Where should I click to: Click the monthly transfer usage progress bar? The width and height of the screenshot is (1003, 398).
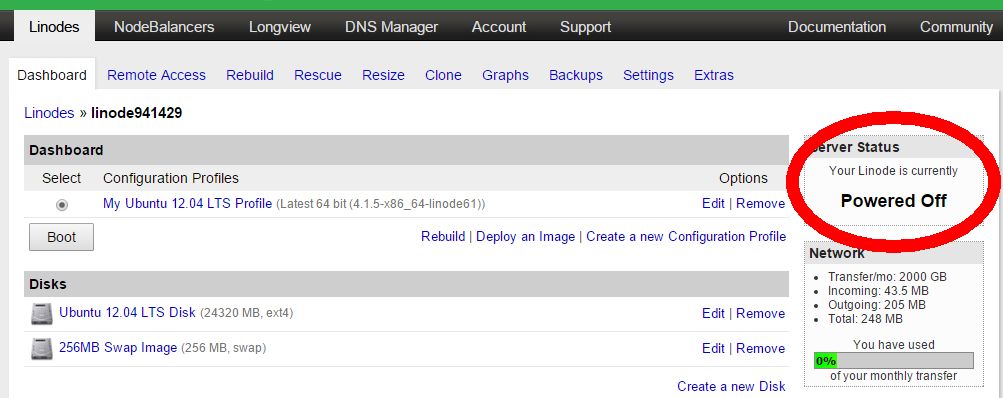pyautogui.click(x=894, y=360)
